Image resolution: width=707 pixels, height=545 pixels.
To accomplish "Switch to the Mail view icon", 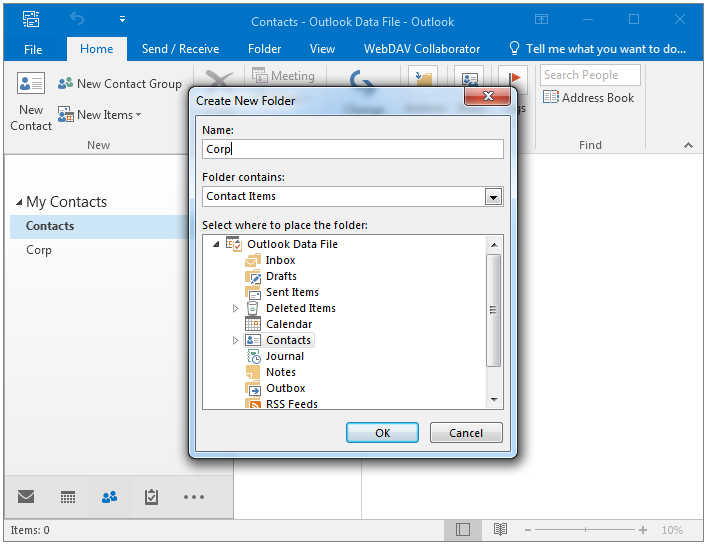I will pyautogui.click(x=26, y=497).
